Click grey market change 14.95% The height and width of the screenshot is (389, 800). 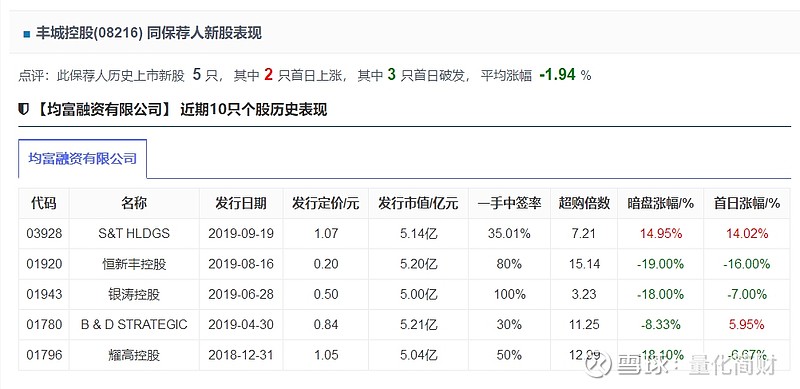(x=661, y=234)
